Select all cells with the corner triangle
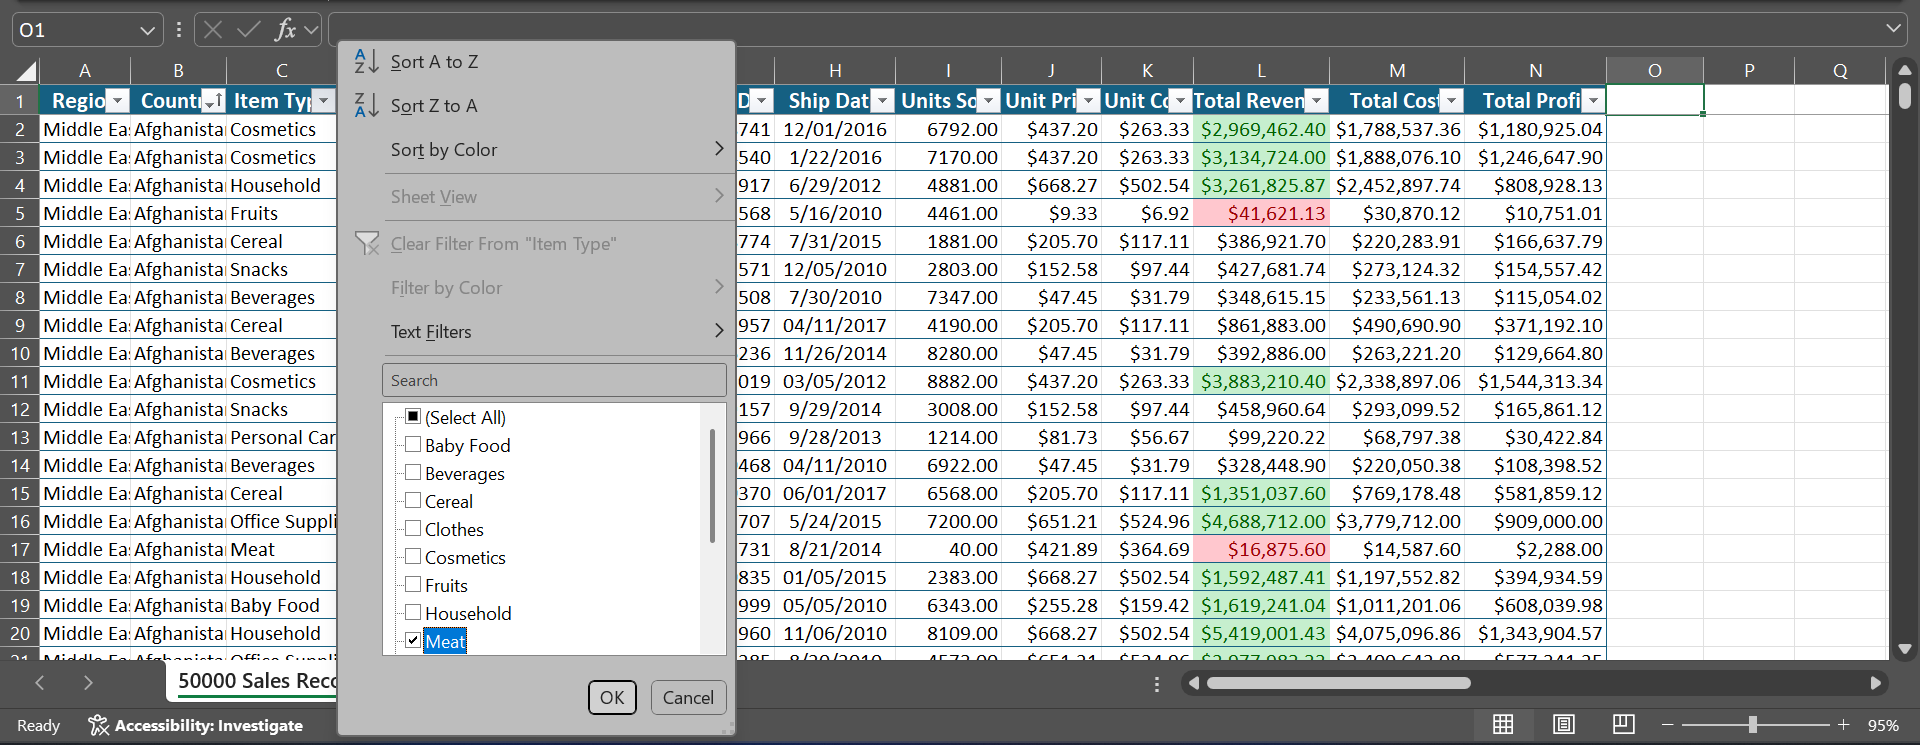 coord(25,71)
